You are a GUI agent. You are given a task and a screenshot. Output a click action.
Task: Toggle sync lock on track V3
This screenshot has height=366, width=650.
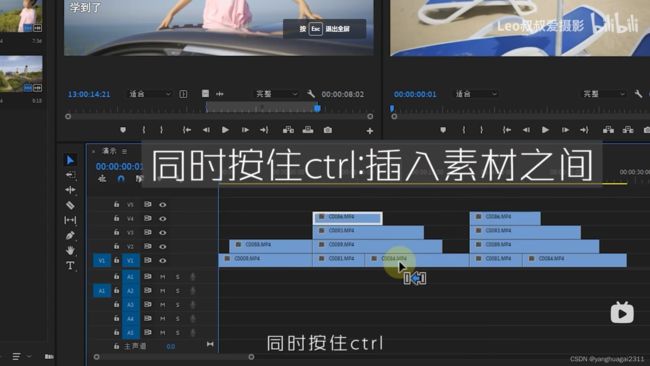pos(148,233)
